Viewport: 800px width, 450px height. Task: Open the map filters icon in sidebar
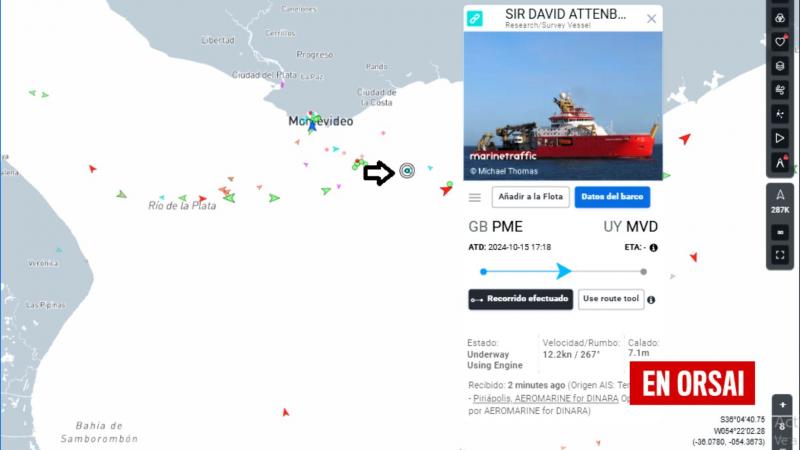coord(780,18)
